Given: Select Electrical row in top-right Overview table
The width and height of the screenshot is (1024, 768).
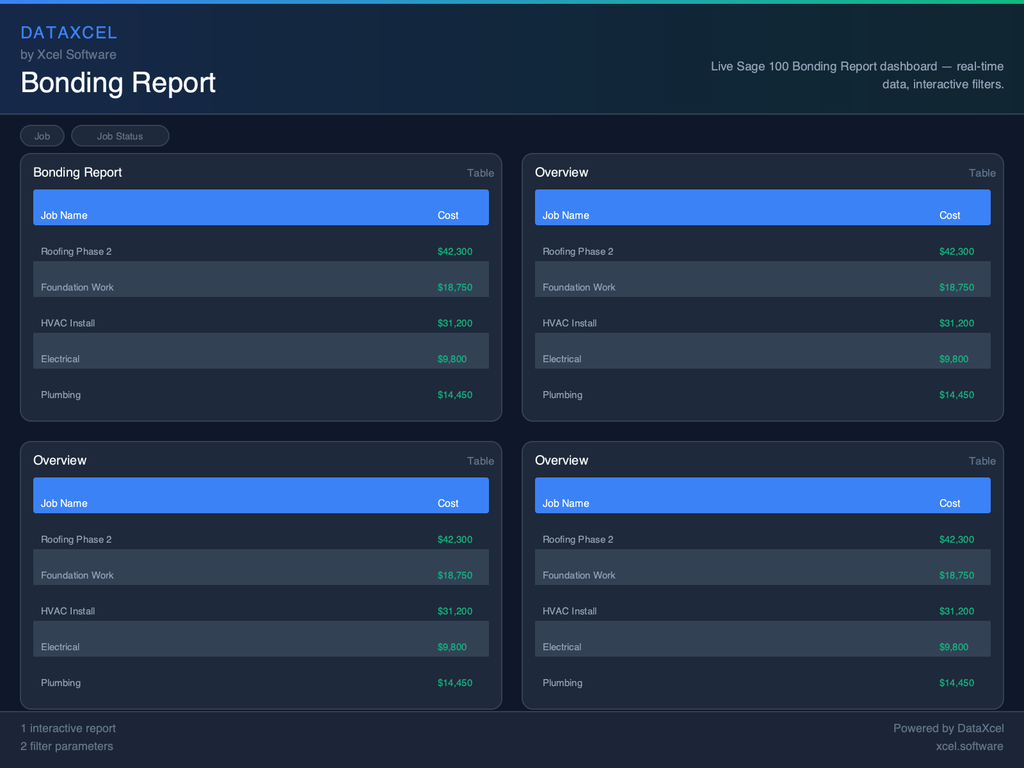Looking at the screenshot, I should click(562, 359).
